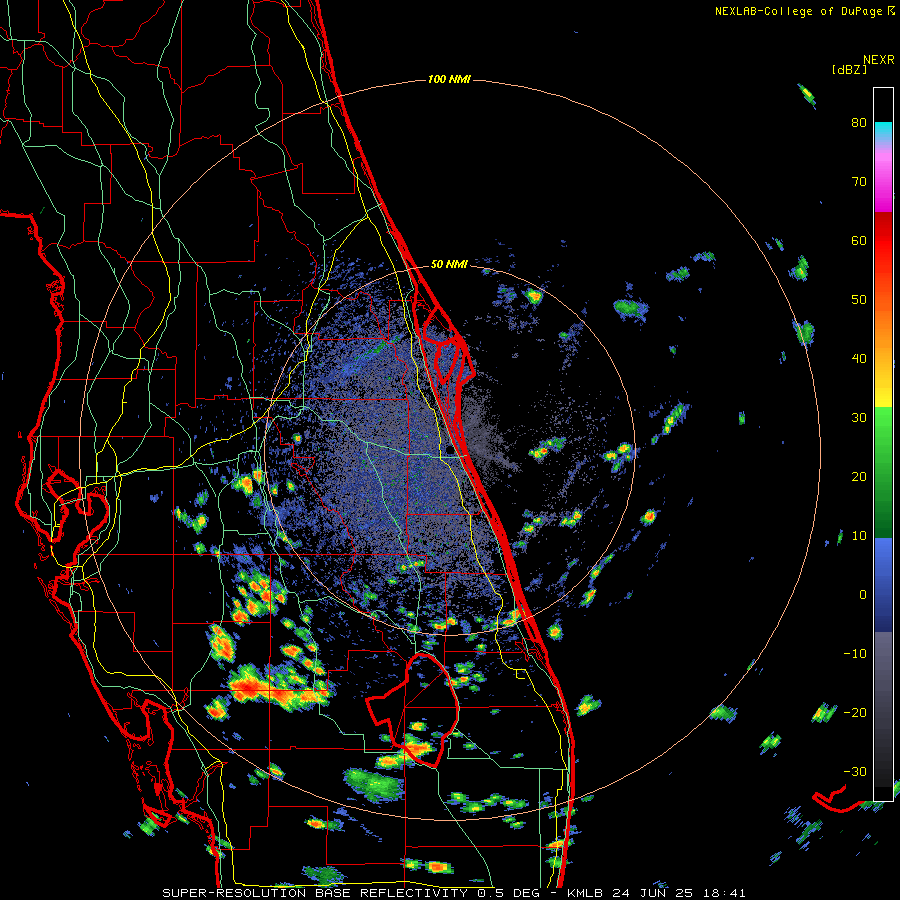The height and width of the screenshot is (900, 900).
Task: Click the -10 value on the dBZ scale
Action: click(855, 654)
